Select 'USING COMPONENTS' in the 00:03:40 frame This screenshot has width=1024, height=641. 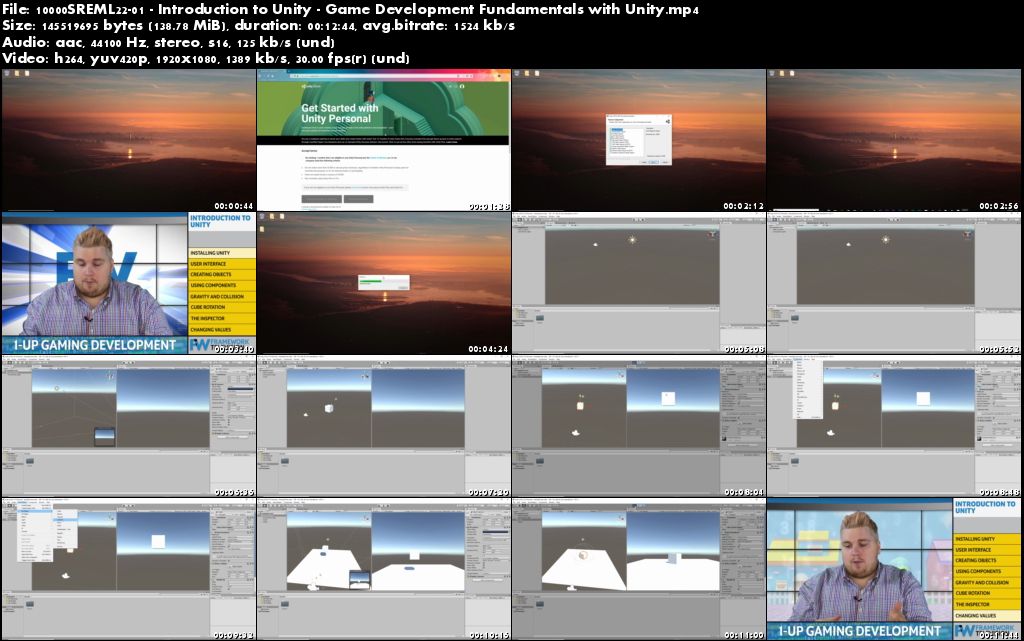click(x=221, y=285)
